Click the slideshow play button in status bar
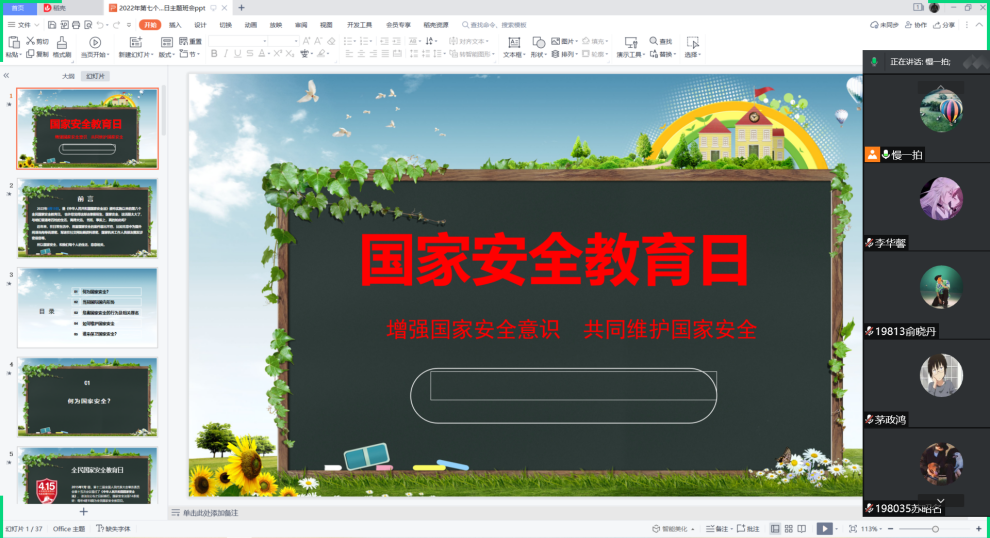The height and width of the screenshot is (538, 990). (x=823, y=528)
